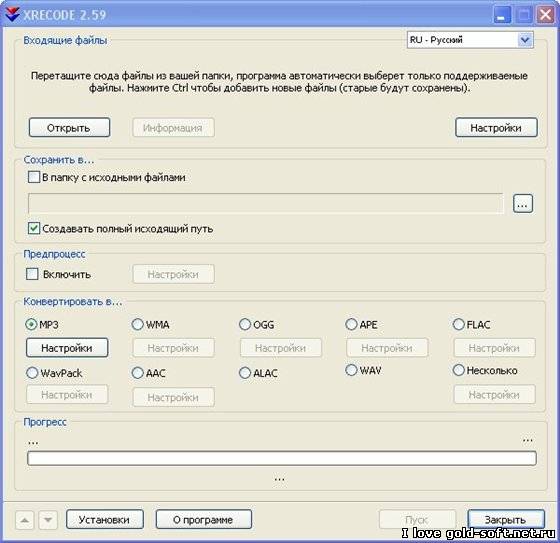560x543 pixels.
Task: Click the 'Предпроцесс' group label
Action: (54, 254)
